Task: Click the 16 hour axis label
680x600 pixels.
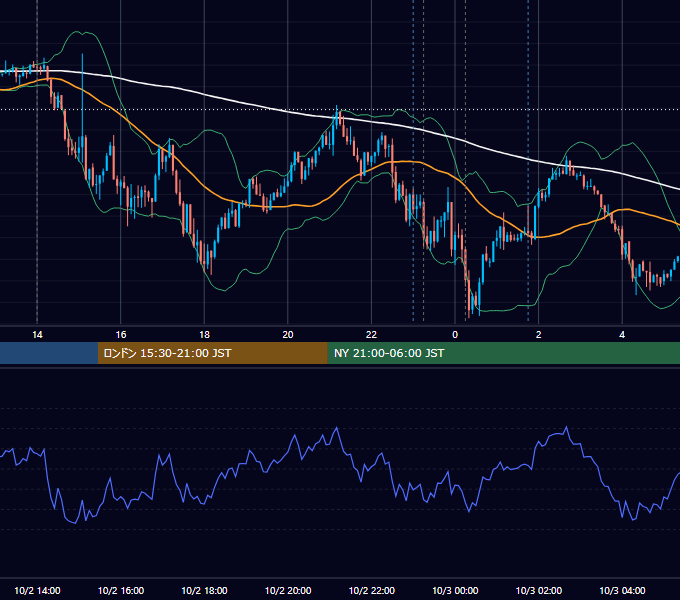Action: [121, 335]
